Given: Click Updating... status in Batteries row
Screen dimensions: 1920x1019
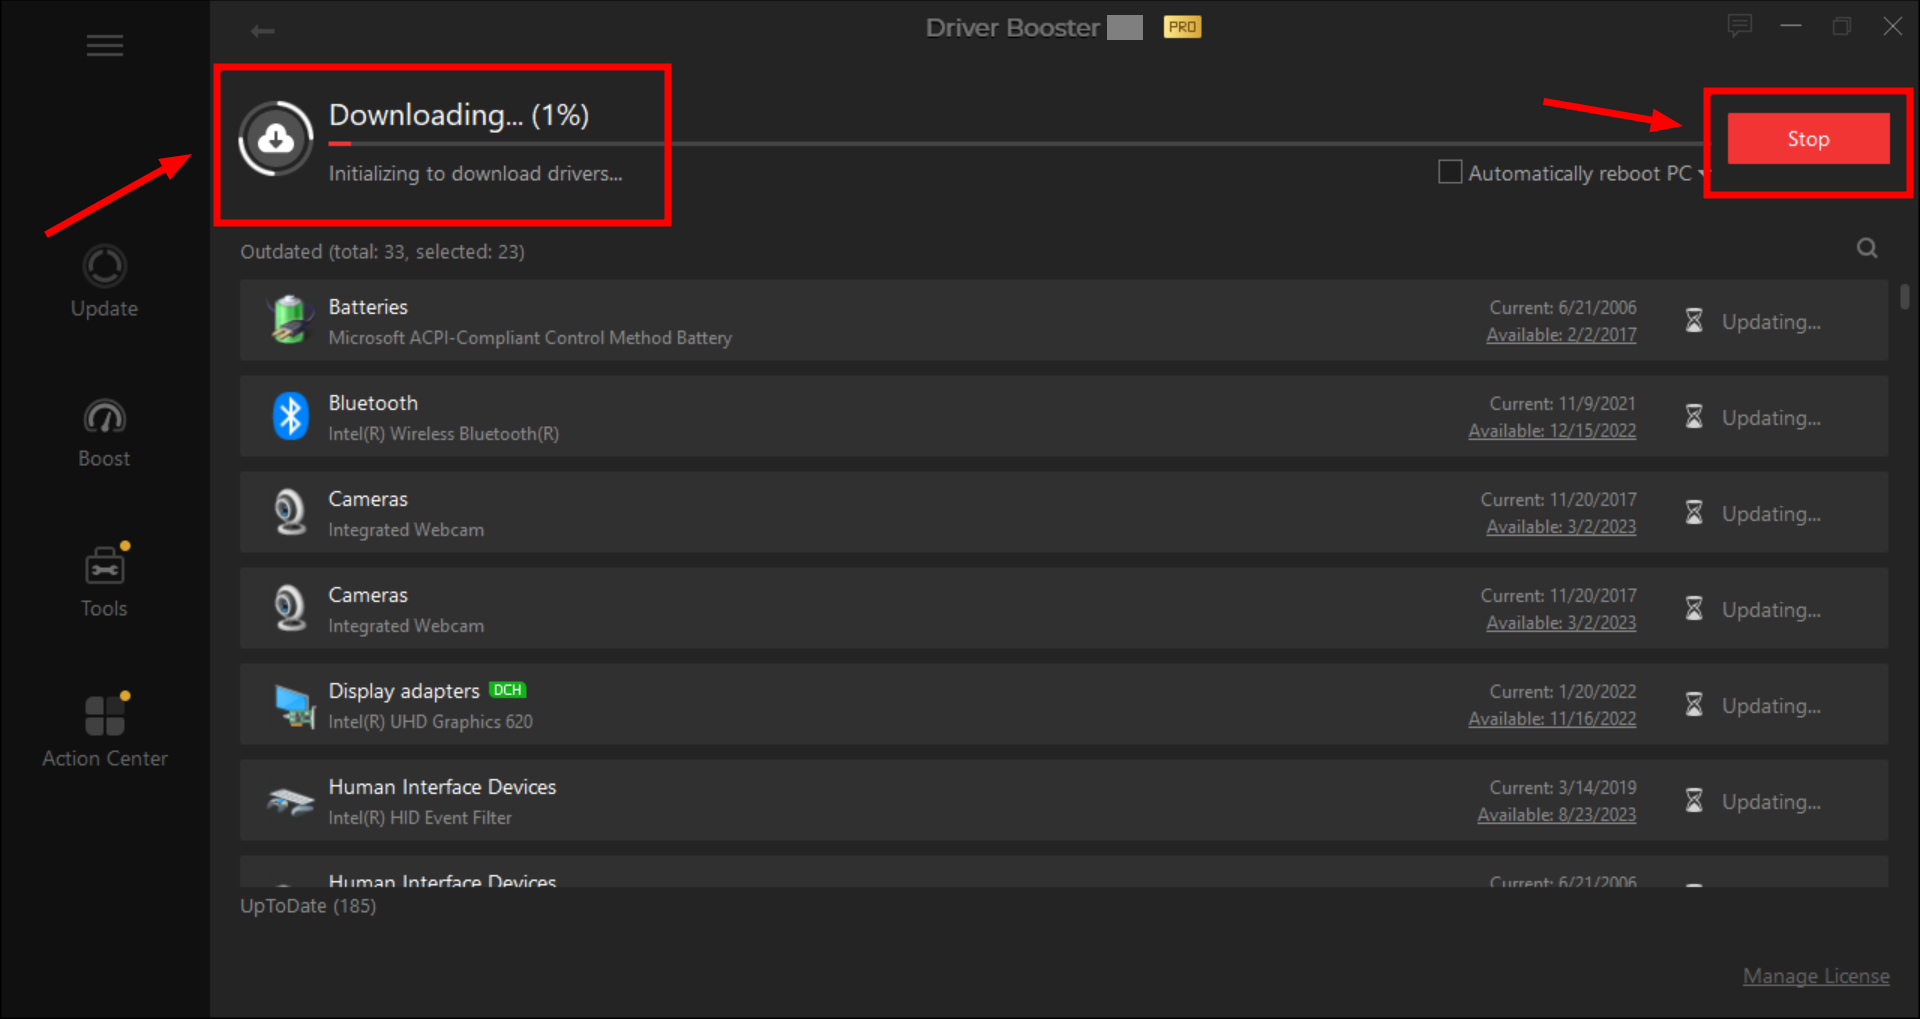Looking at the screenshot, I should 1771,322.
